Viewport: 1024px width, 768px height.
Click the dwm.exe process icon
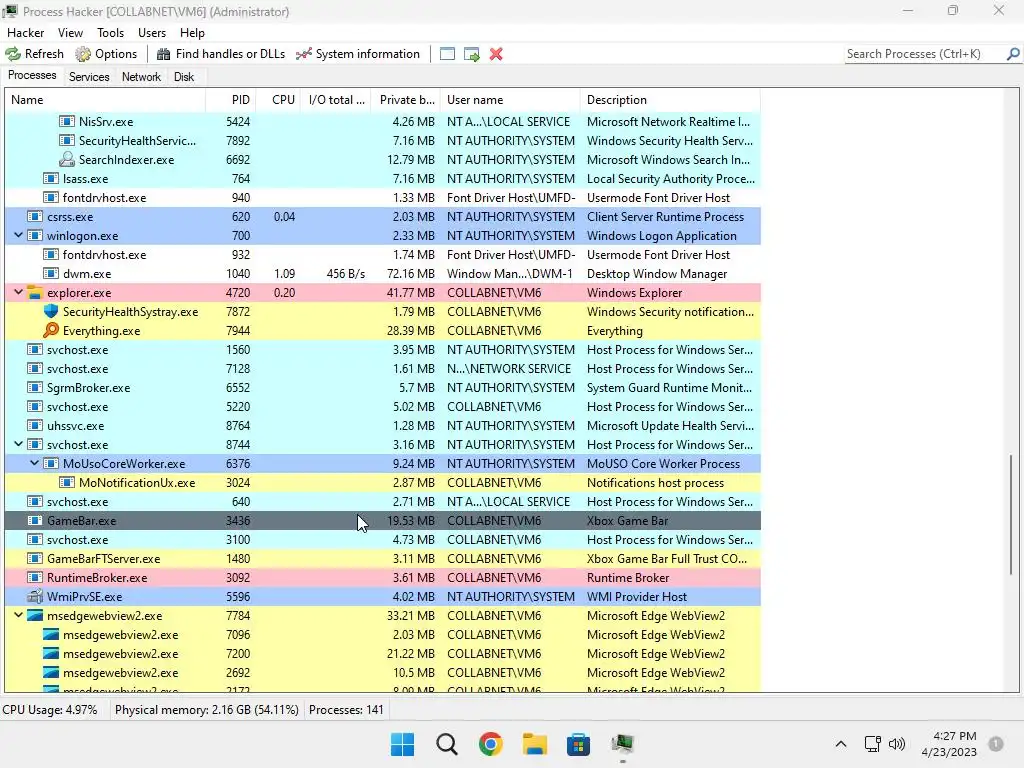tap(51, 274)
